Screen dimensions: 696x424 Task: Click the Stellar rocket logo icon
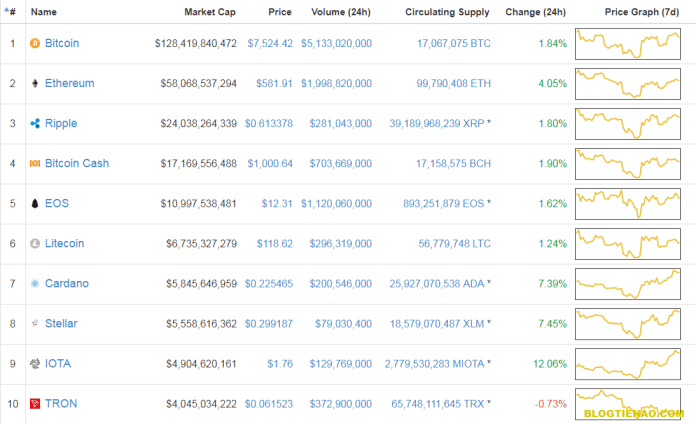[35, 323]
